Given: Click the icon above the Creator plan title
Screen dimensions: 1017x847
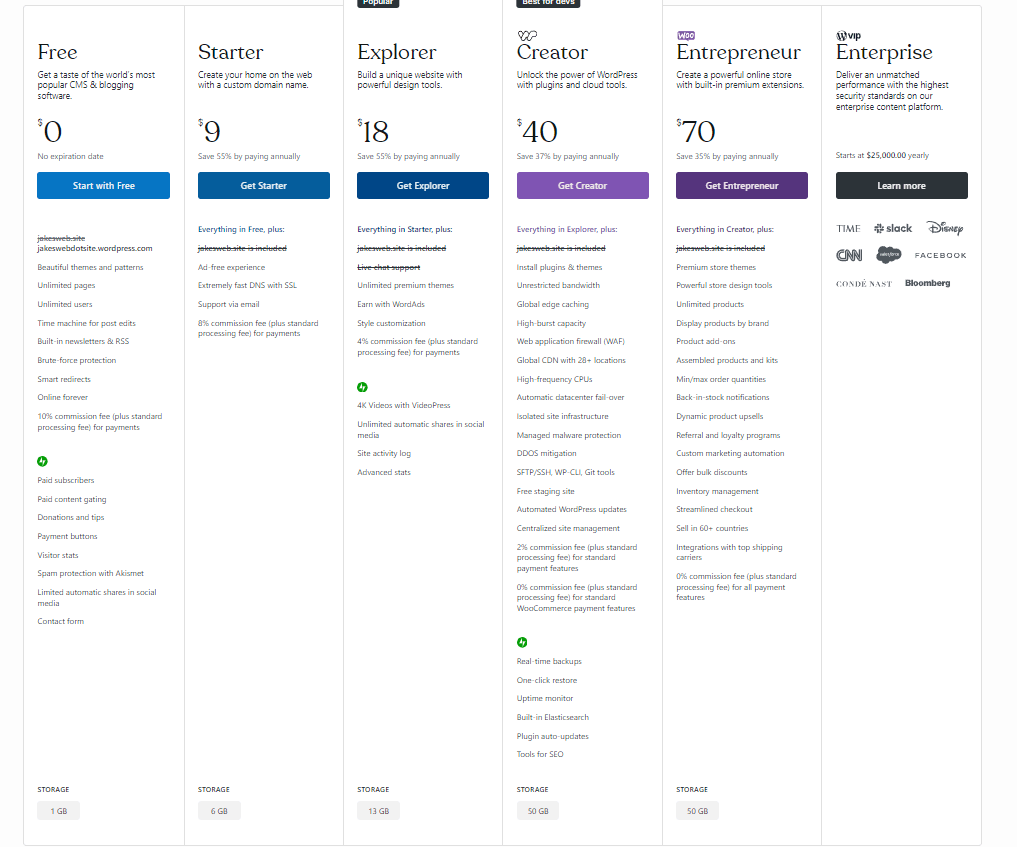Looking at the screenshot, I should (527, 35).
